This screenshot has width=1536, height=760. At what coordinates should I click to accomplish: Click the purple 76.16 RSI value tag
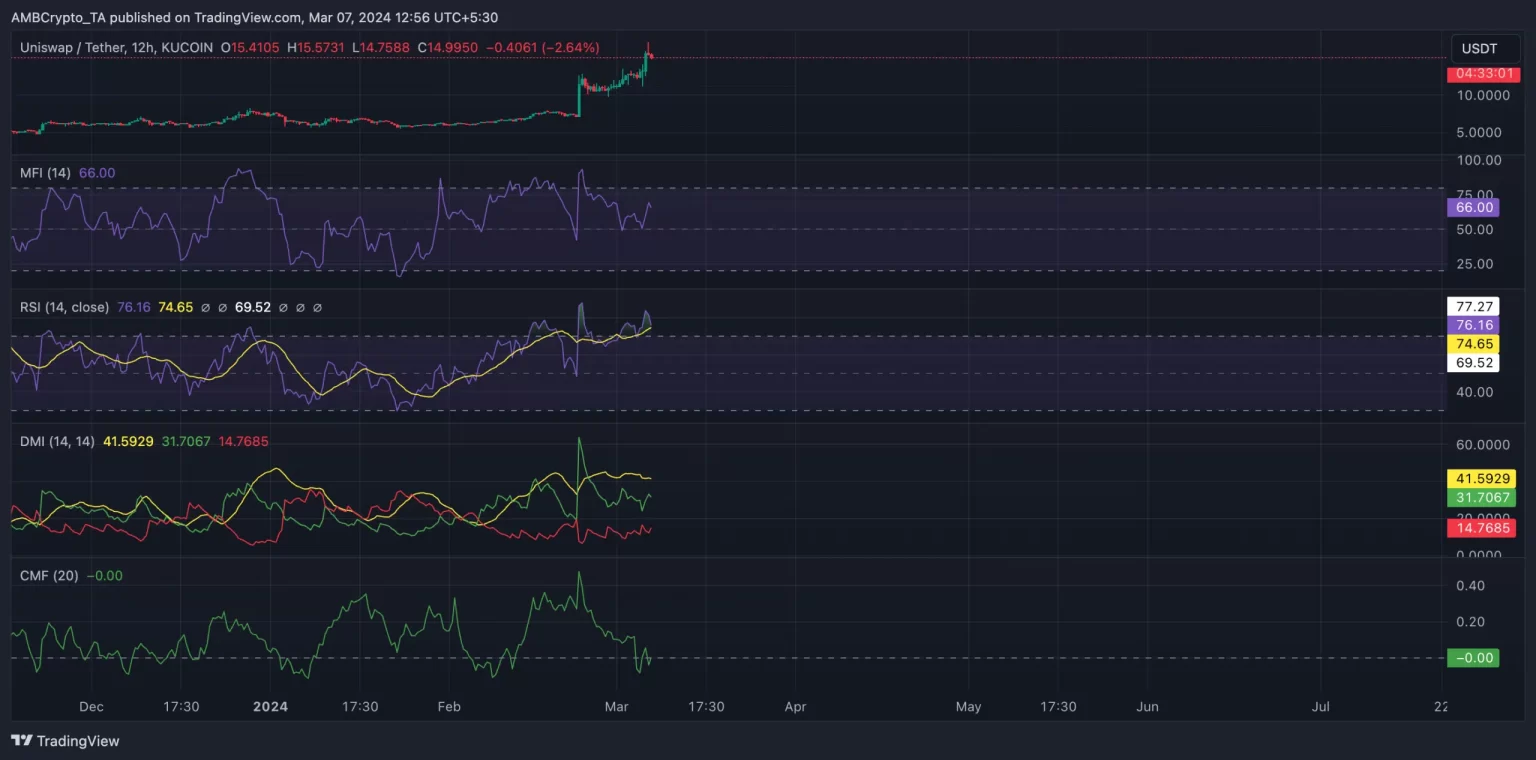(x=1472, y=325)
